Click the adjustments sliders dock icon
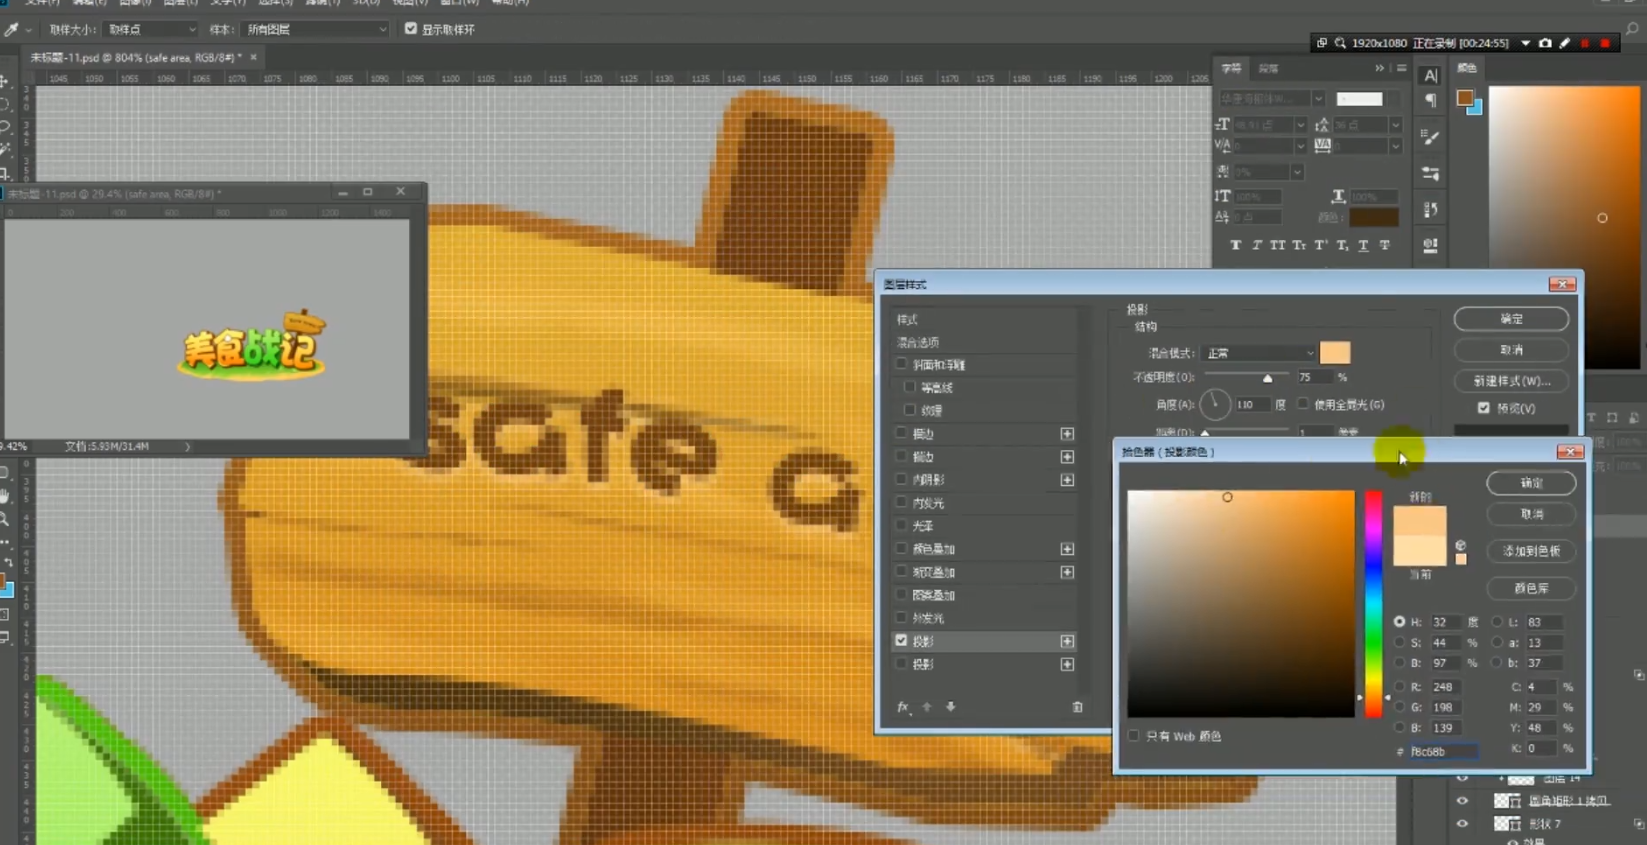 (1431, 174)
